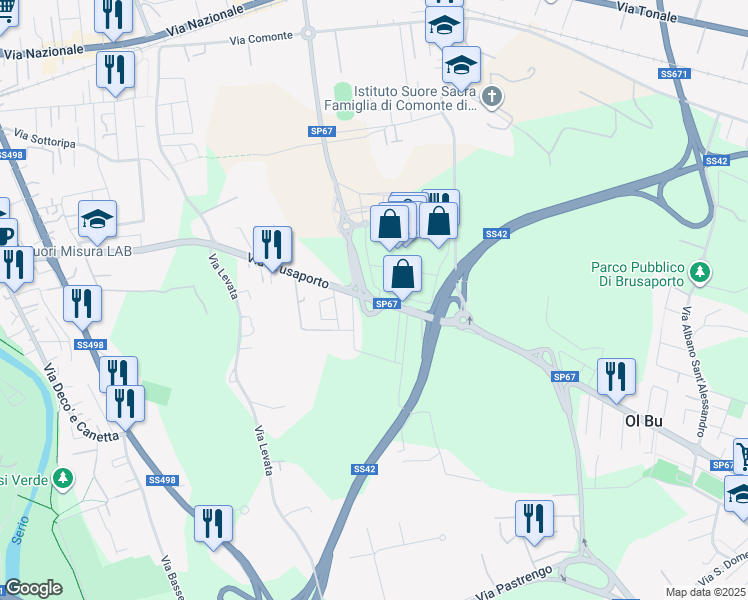
Task: Select the graduation cap marker below Via Tonale
Action: tap(444, 27)
